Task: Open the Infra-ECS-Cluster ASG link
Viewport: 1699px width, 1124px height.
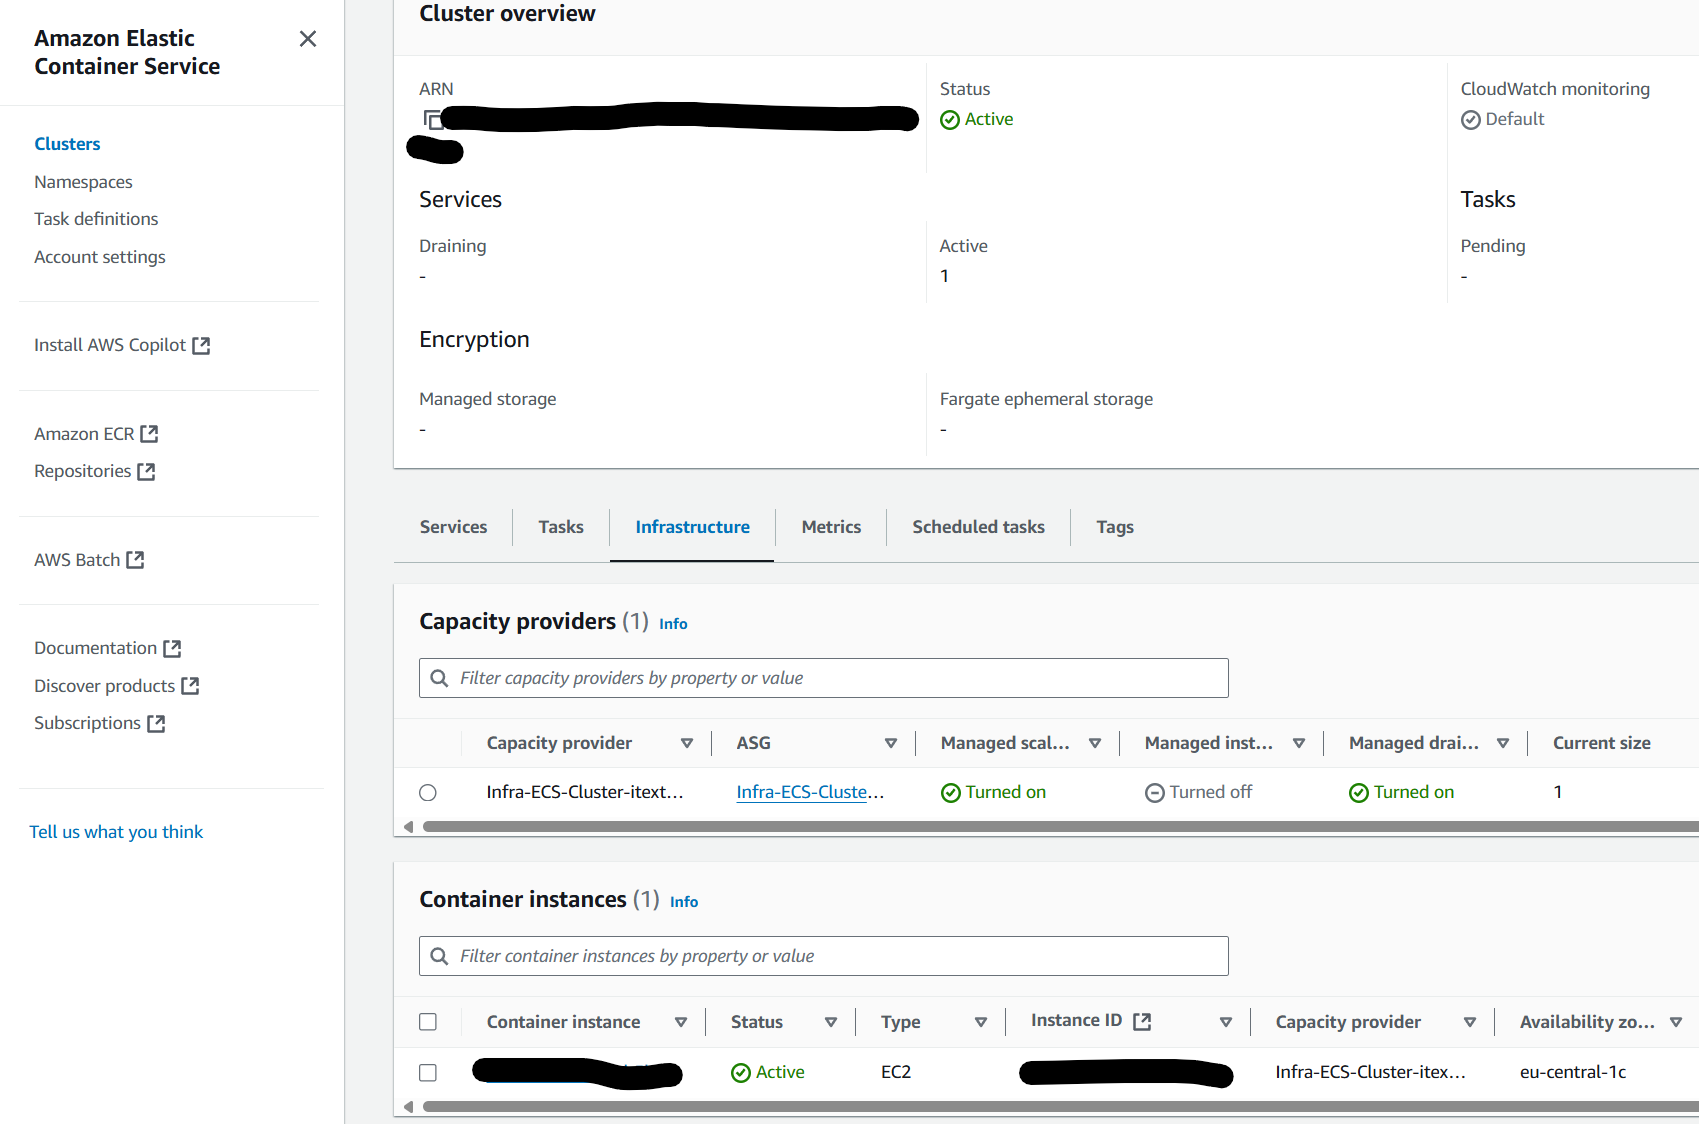Action: [810, 792]
